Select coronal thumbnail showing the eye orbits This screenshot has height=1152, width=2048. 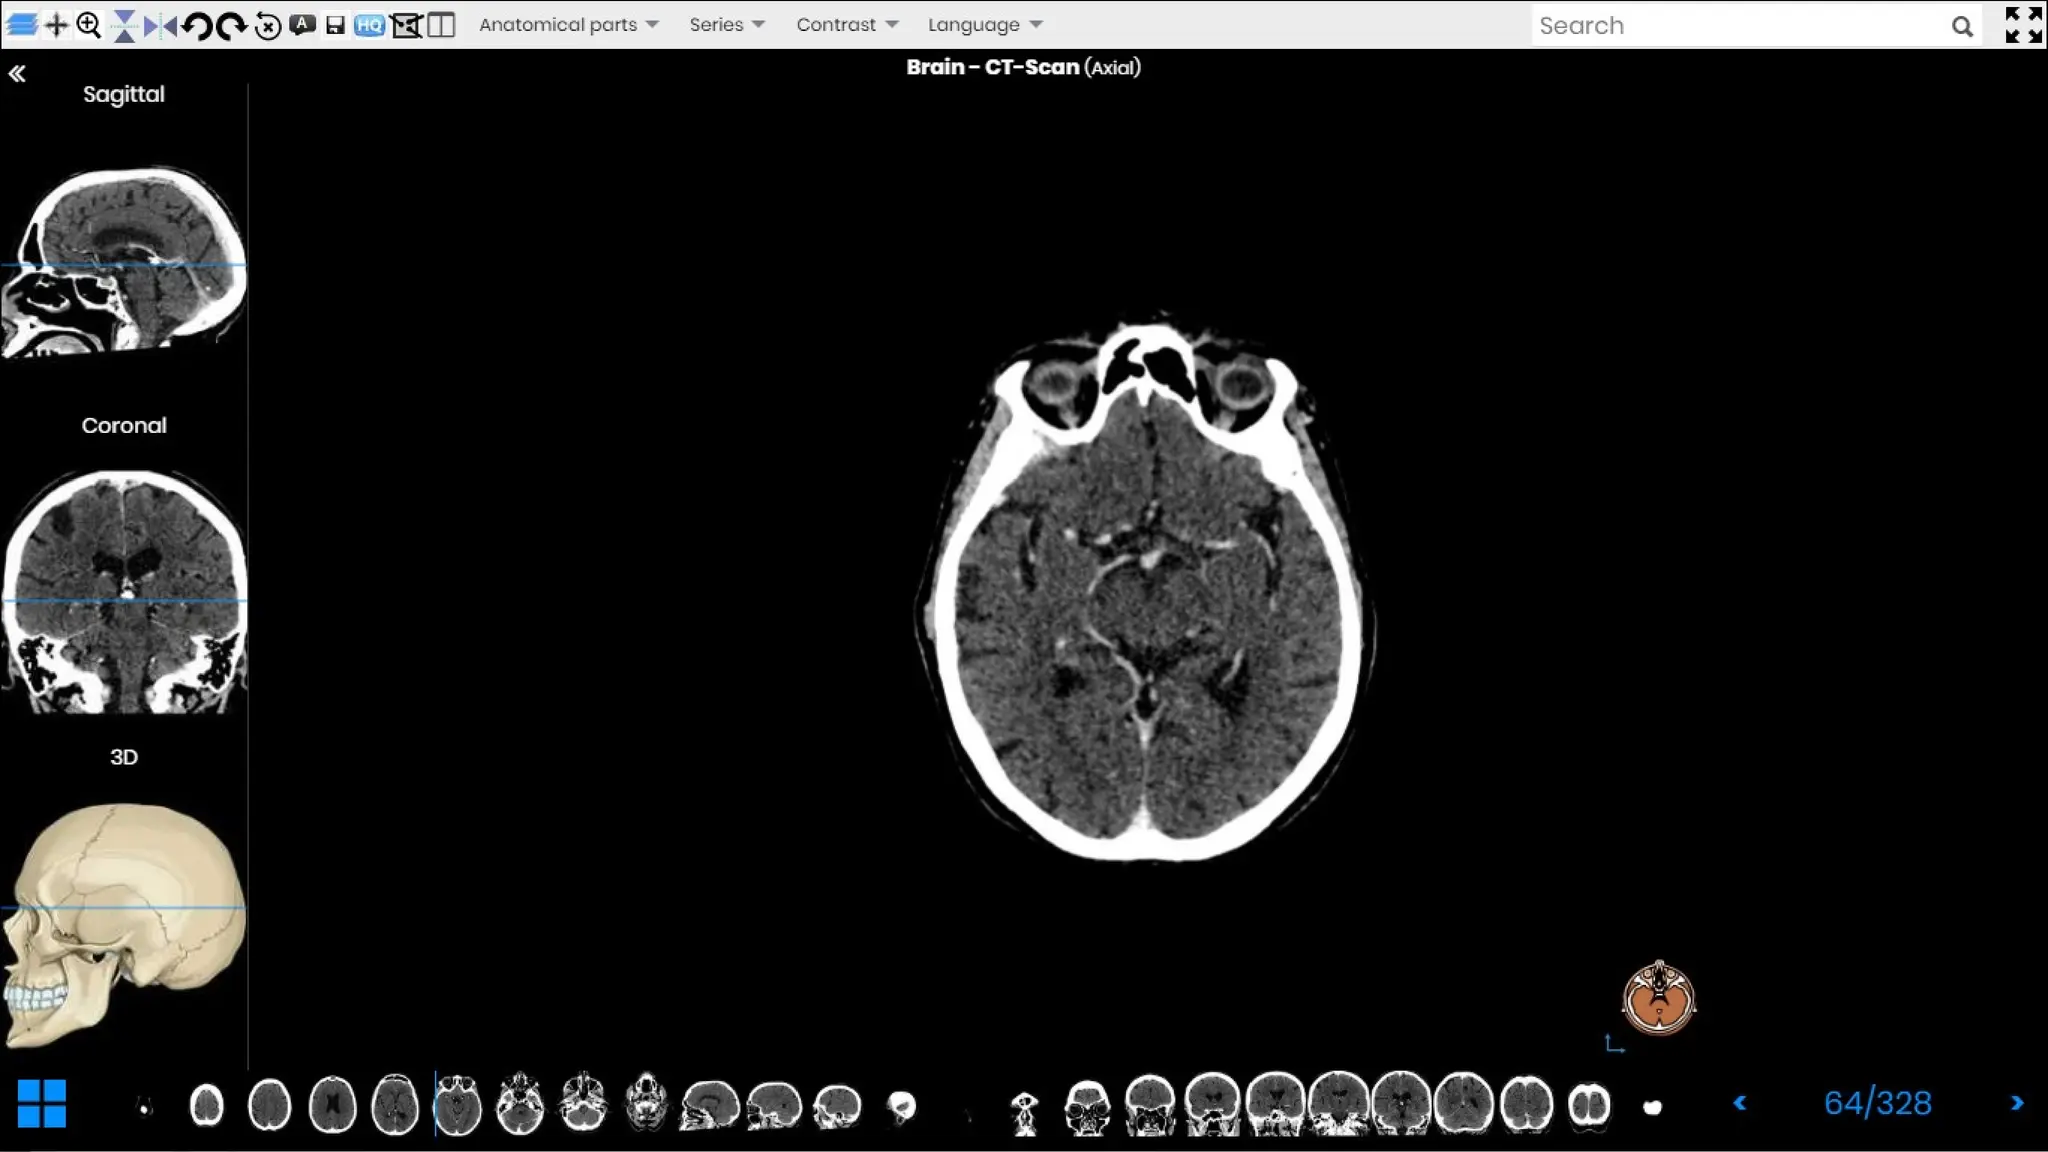coord(1087,1107)
